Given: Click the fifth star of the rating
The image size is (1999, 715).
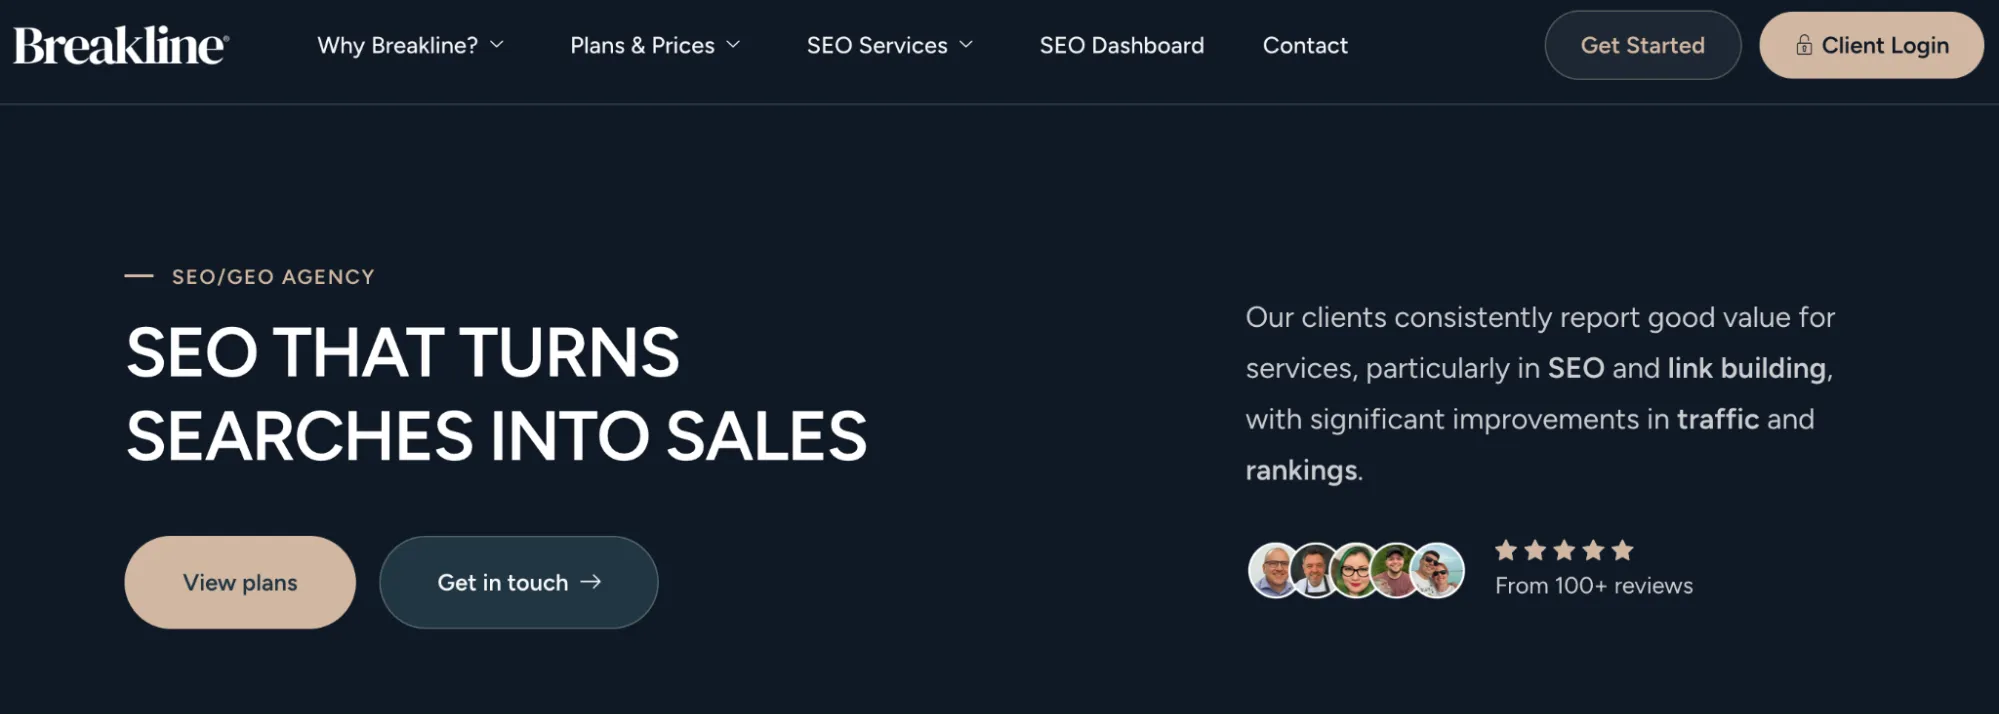Looking at the screenshot, I should [1625, 550].
